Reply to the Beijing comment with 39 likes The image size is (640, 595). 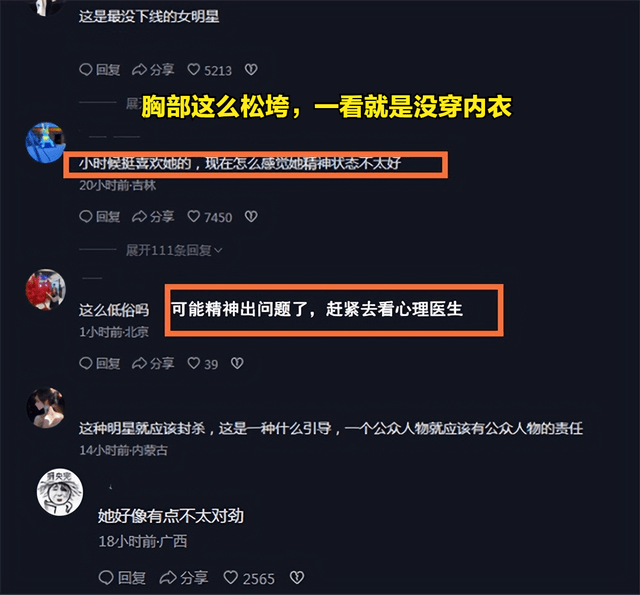(100, 363)
